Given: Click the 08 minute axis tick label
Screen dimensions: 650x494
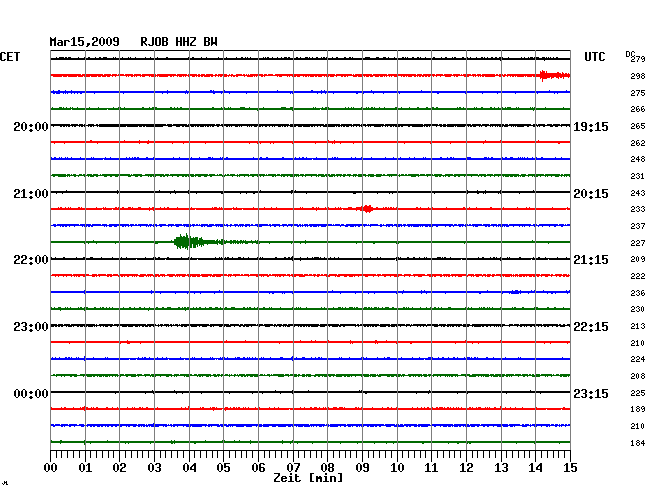Looking at the screenshot, I should pyautogui.click(x=327, y=468).
